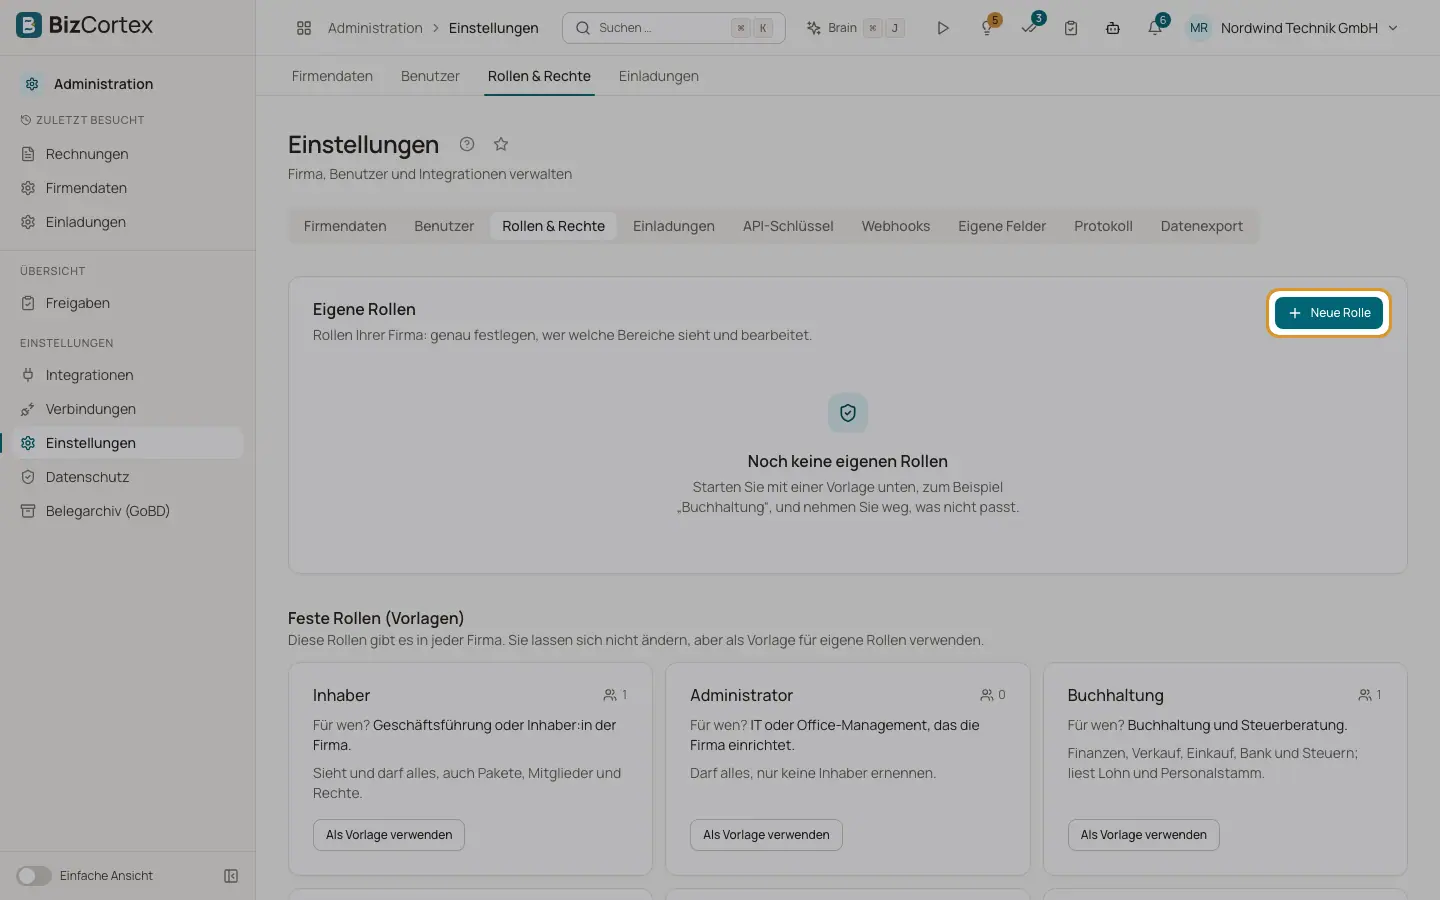Click the "Noch keine eigenen Rollen" heading
Screen dimensions: 1440x900
pos(848,461)
